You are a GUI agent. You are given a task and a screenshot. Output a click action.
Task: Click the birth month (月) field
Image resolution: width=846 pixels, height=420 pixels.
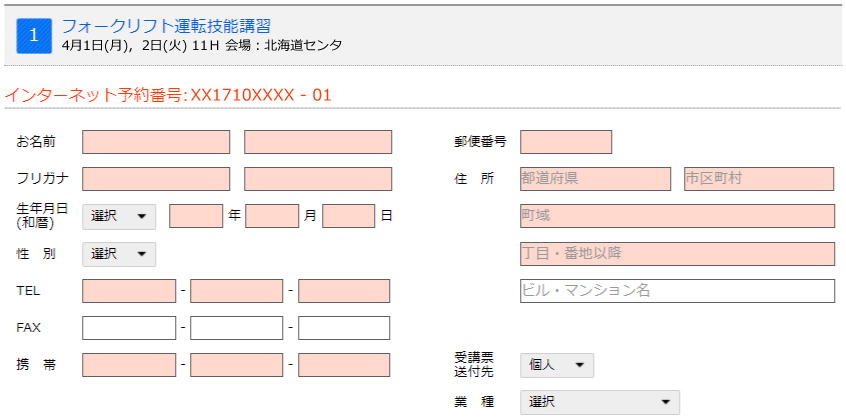272,216
